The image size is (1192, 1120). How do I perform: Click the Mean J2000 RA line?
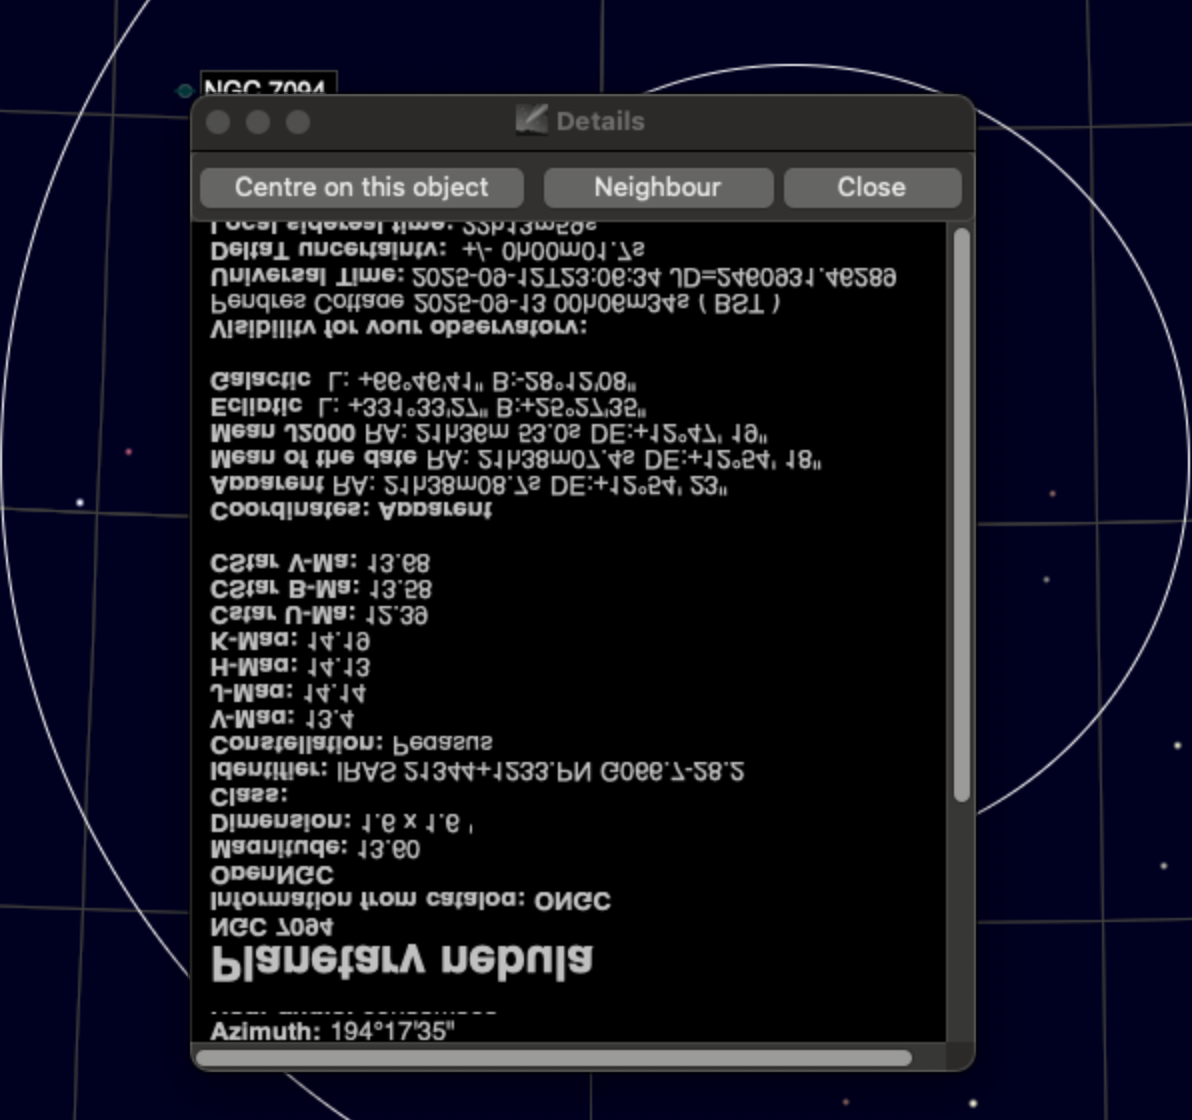click(x=489, y=433)
